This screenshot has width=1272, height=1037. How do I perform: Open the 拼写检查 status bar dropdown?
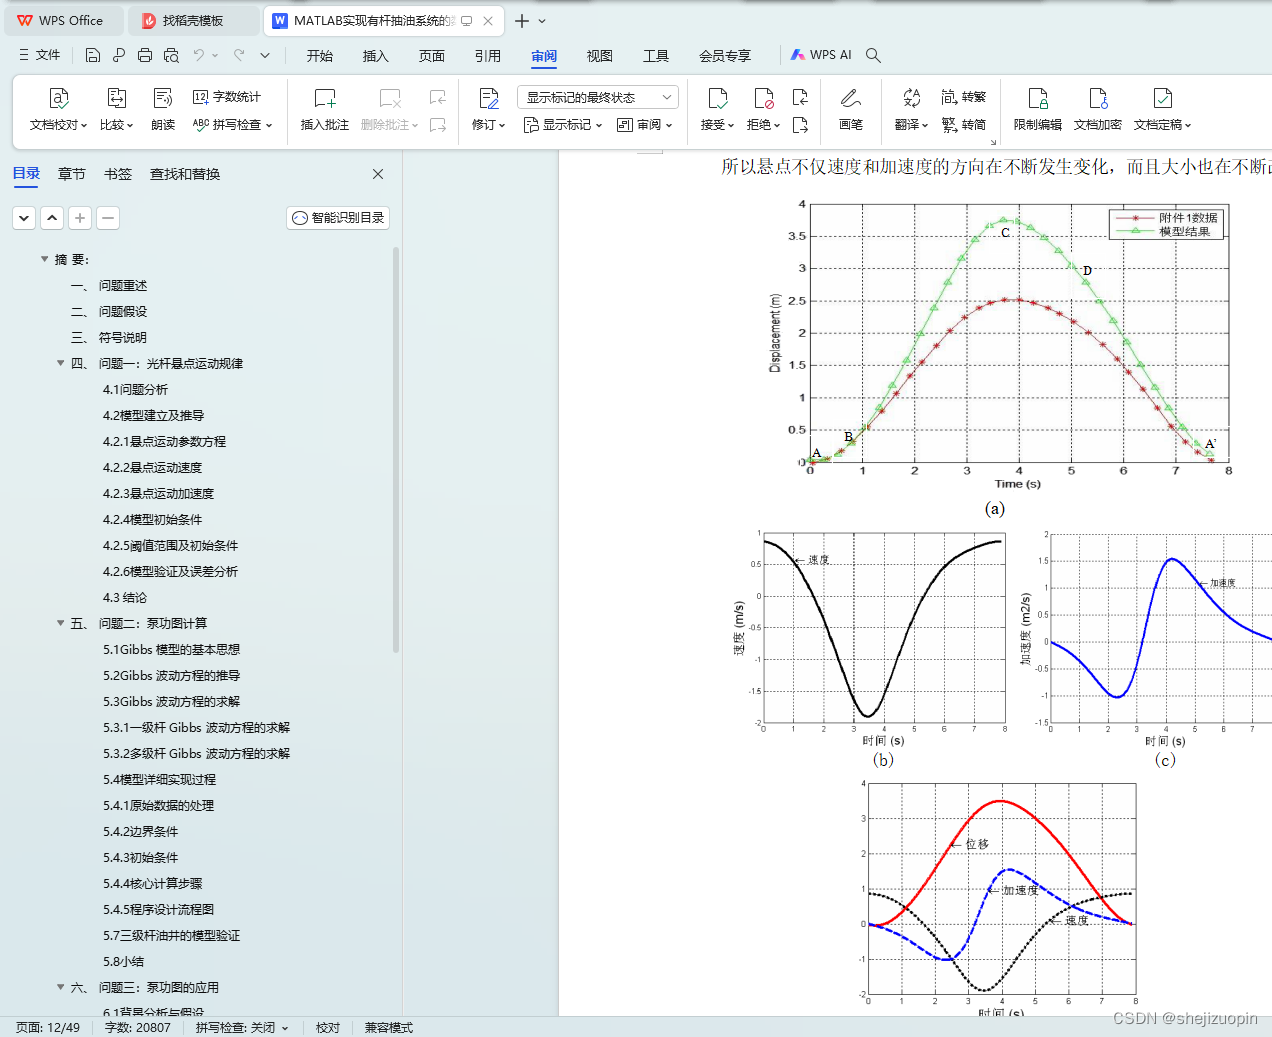click(242, 1028)
